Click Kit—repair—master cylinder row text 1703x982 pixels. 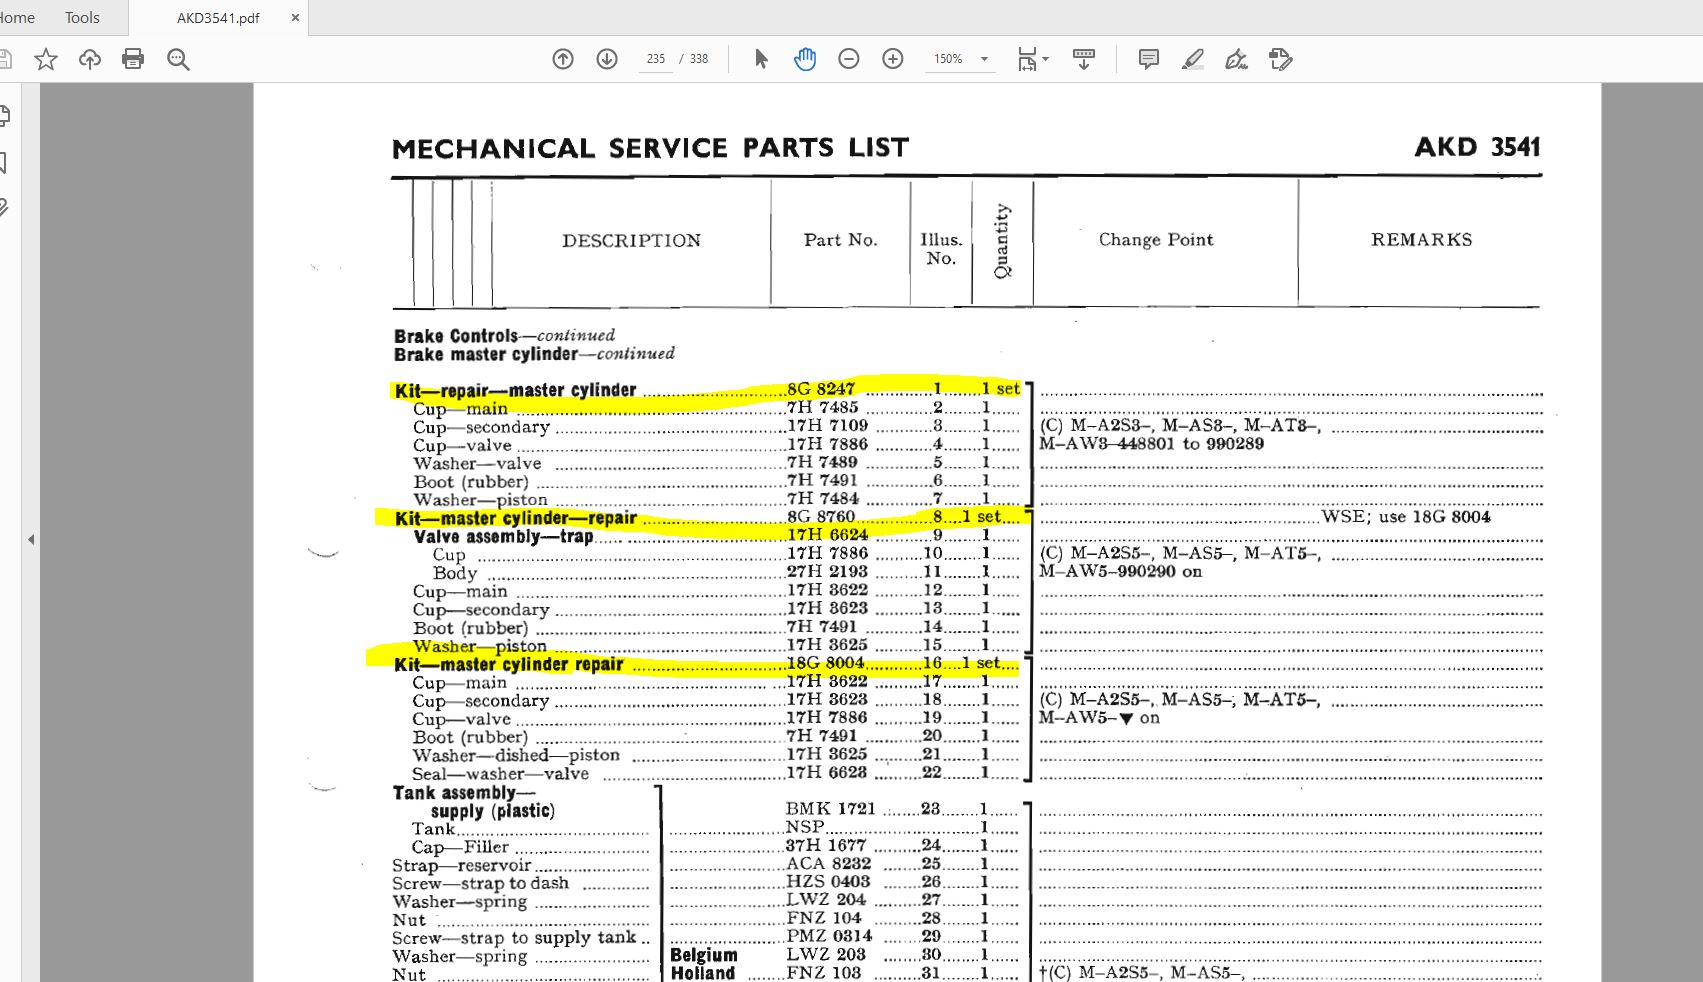(515, 390)
